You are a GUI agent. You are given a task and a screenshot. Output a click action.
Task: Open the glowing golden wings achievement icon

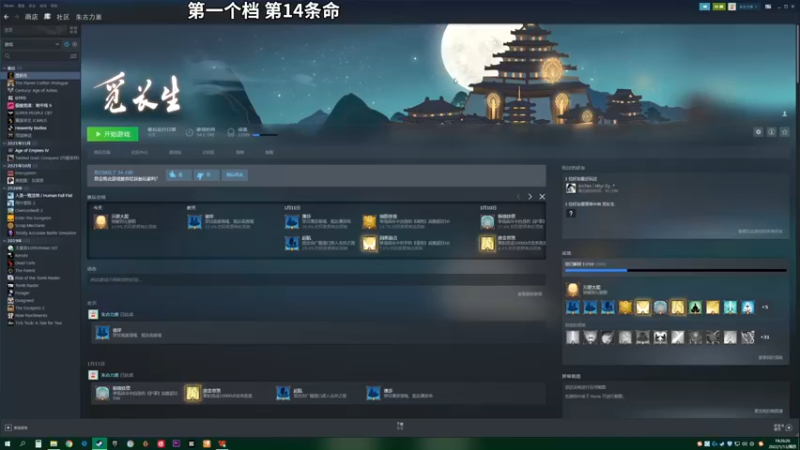[x=642, y=307]
